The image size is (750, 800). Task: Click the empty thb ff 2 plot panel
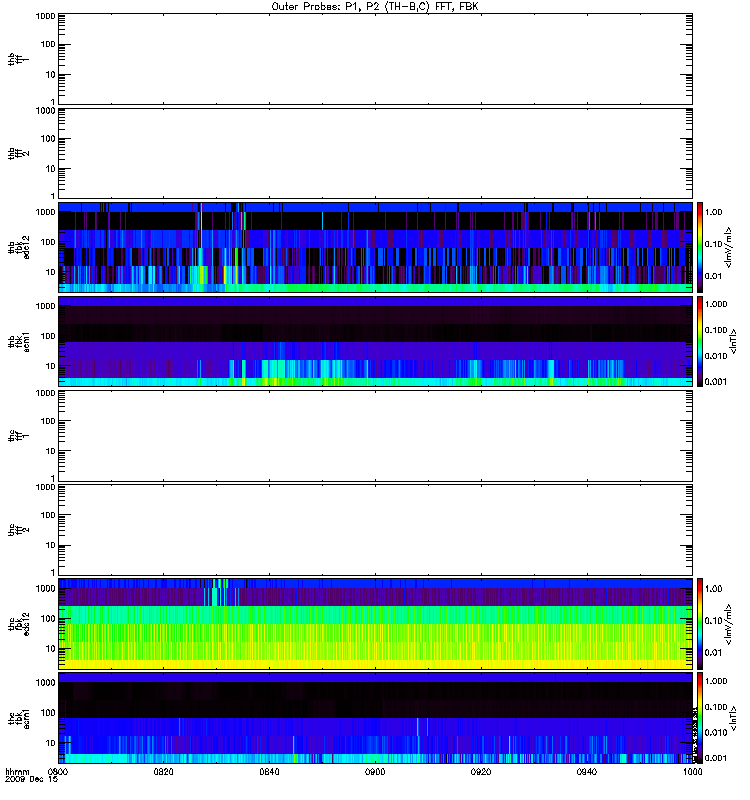375,153
